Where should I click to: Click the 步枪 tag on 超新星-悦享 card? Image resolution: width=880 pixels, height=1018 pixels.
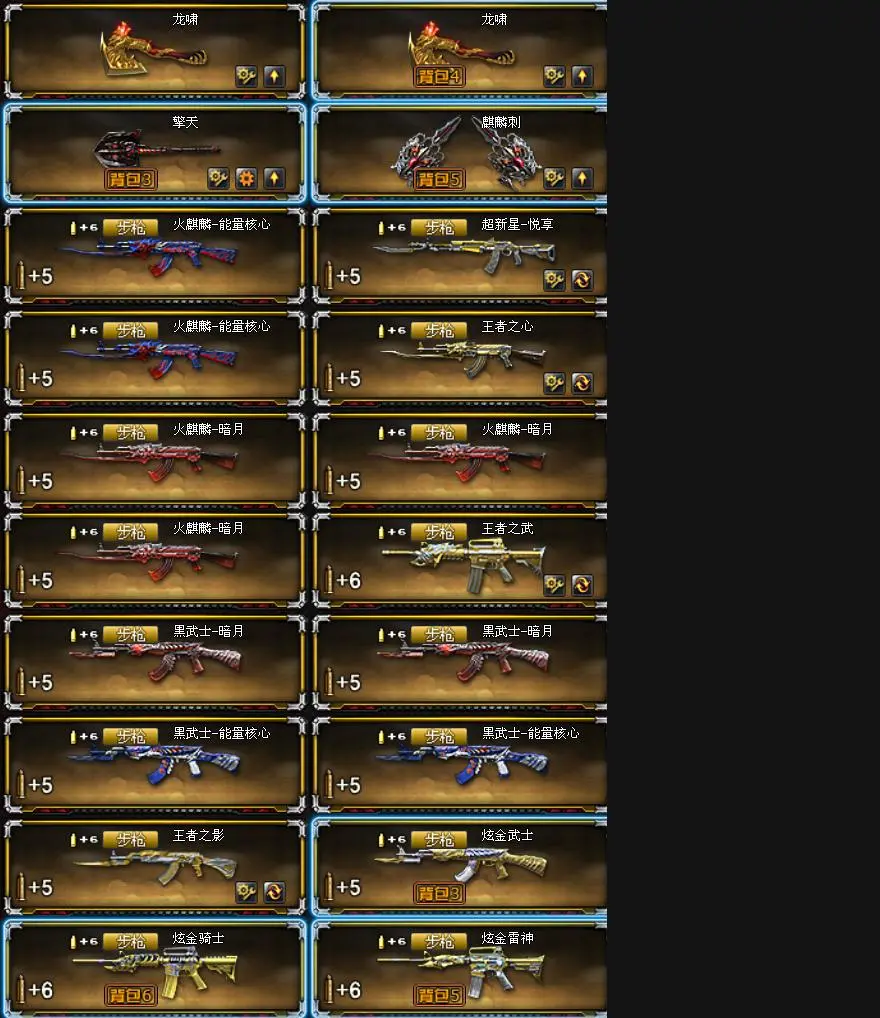[439, 228]
